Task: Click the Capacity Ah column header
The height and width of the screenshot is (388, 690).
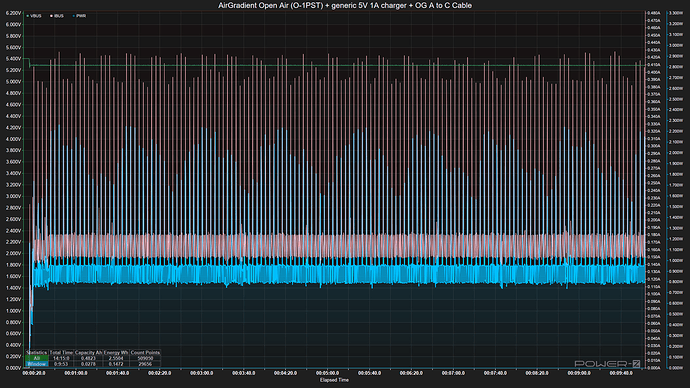Action: (88, 352)
